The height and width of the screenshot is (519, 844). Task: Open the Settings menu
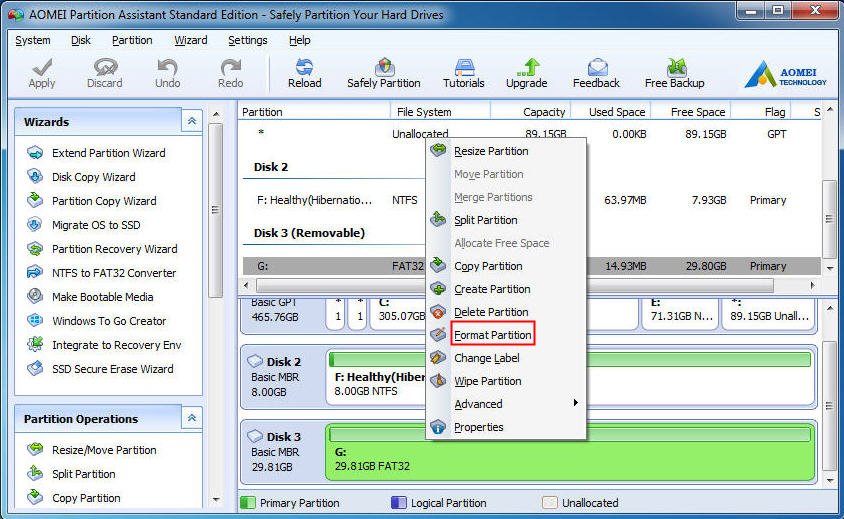click(x=248, y=40)
